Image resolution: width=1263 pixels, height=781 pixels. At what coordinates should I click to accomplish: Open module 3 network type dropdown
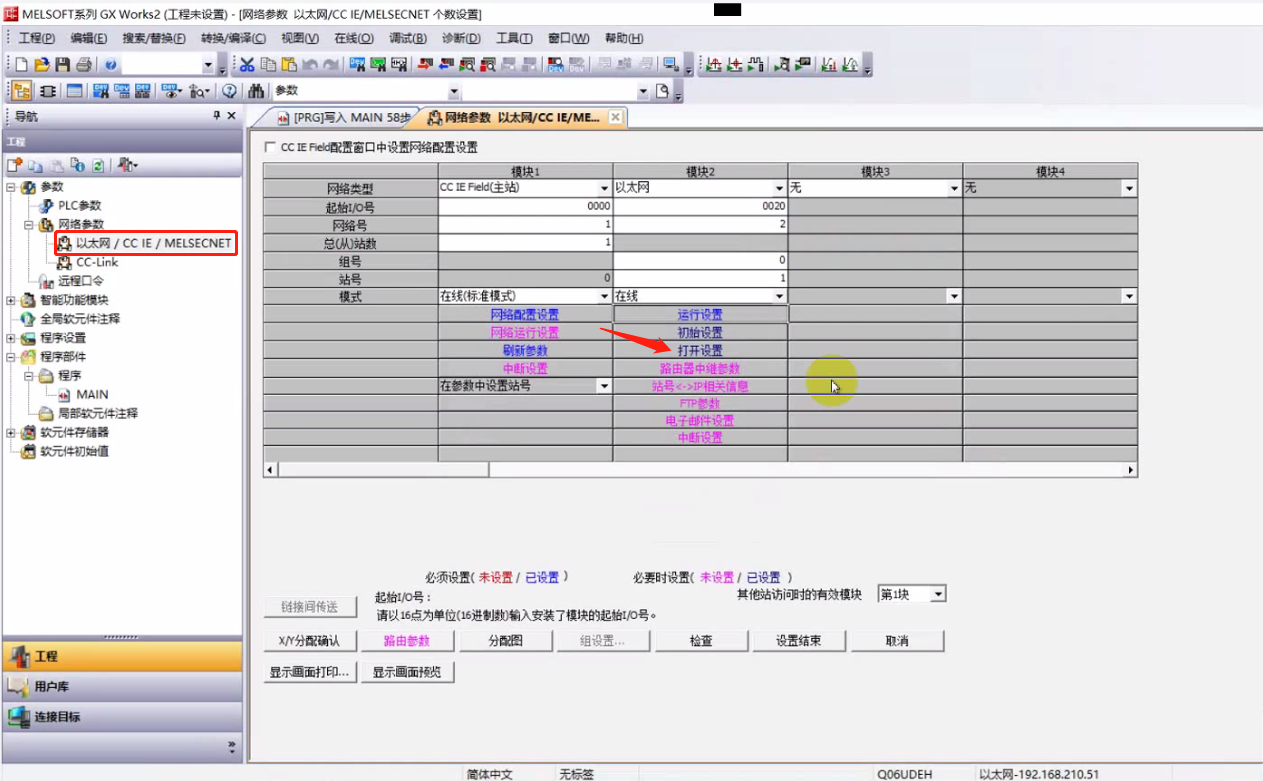[954, 188]
